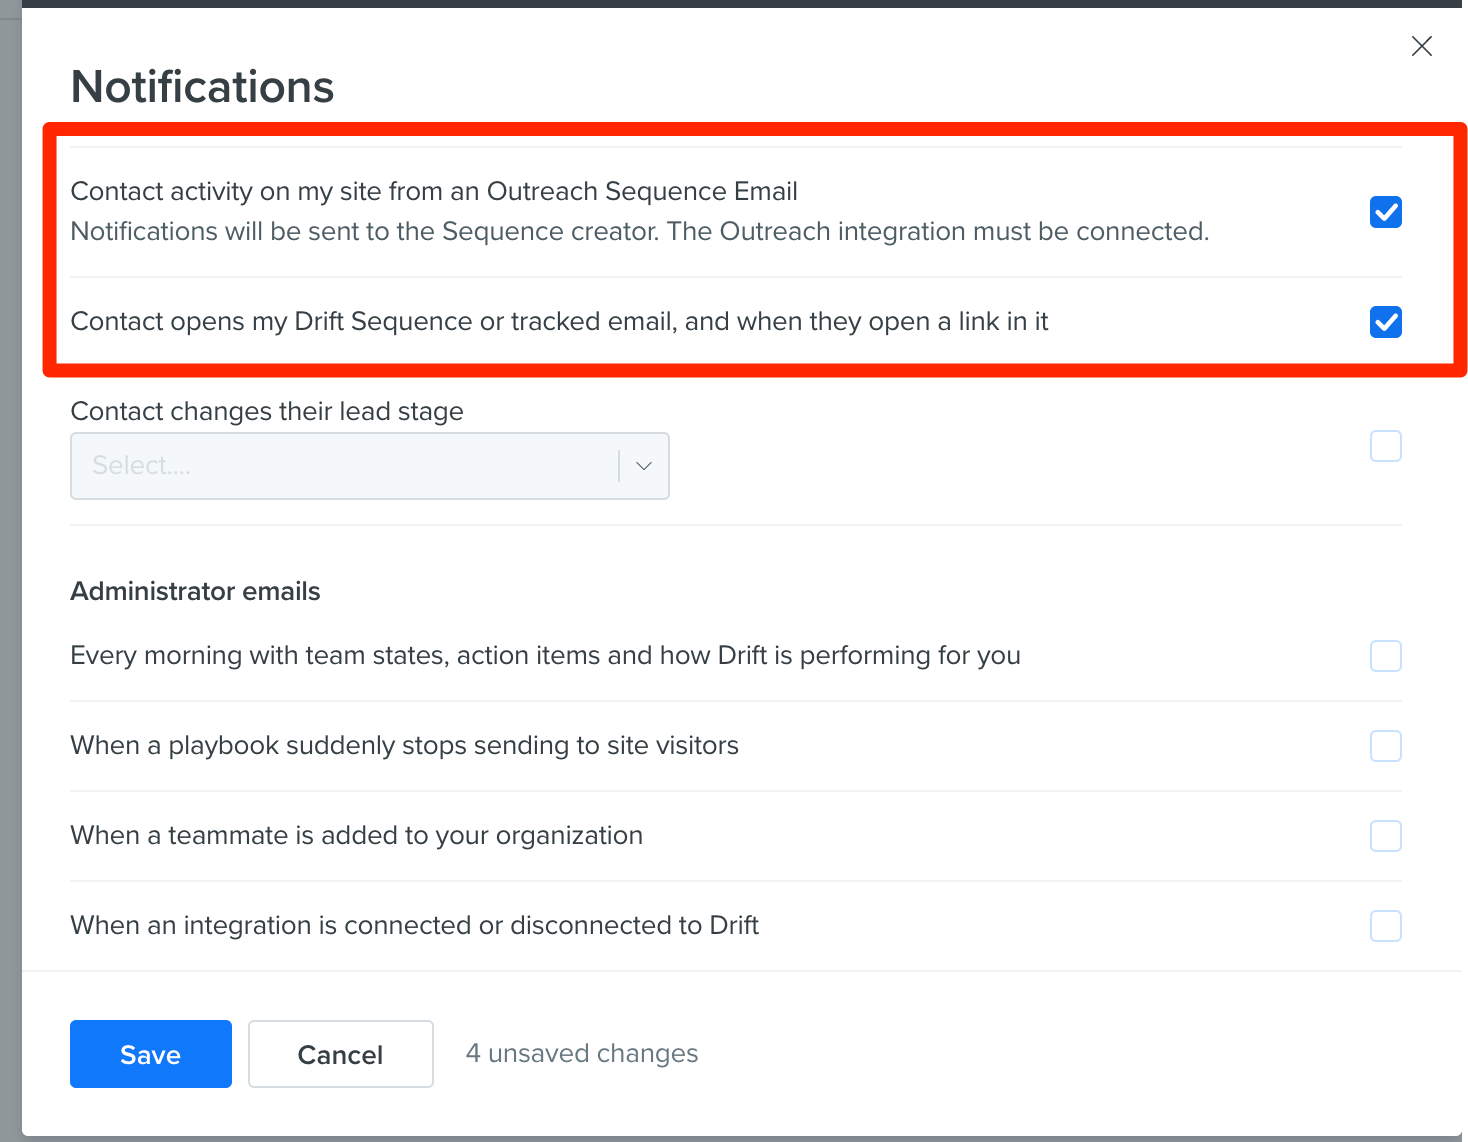
Task: Close the Notifications dialog with the X icon
Action: coord(1421,46)
